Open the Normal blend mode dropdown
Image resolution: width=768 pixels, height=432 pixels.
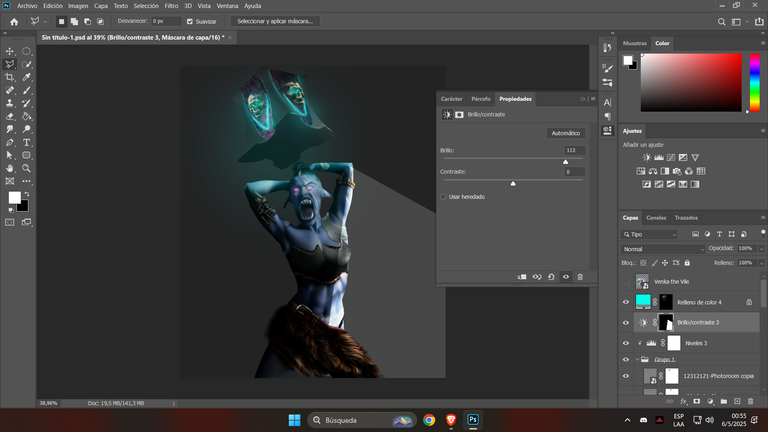[663, 249]
